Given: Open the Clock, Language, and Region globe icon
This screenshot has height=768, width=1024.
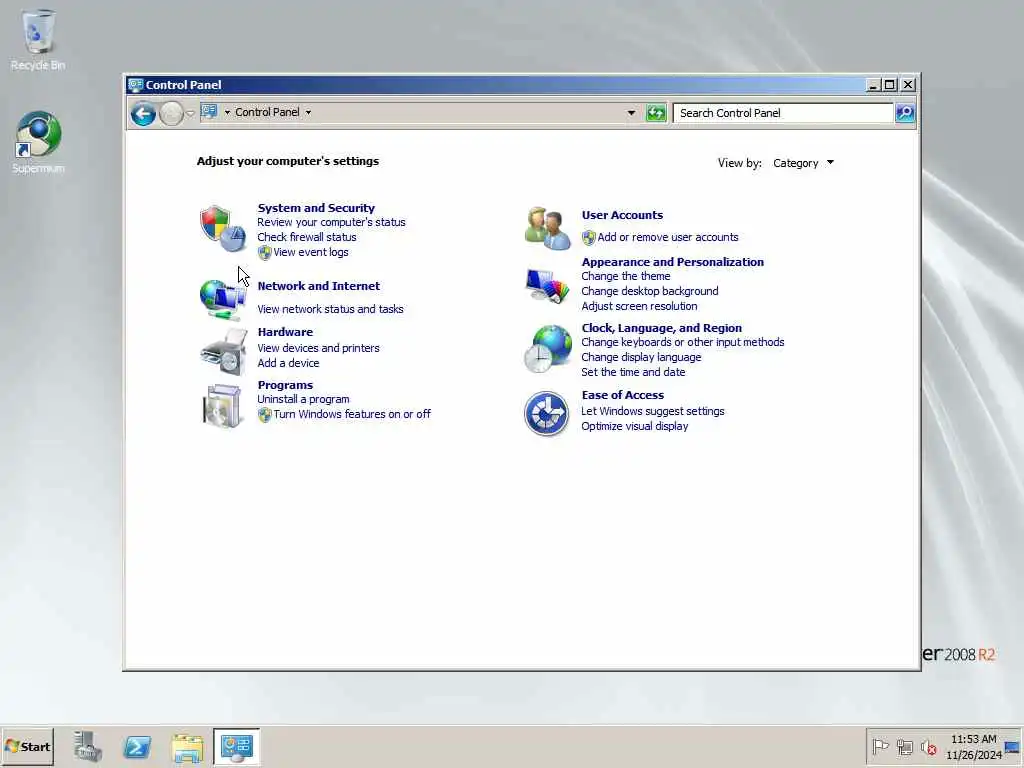Looking at the screenshot, I should 547,349.
